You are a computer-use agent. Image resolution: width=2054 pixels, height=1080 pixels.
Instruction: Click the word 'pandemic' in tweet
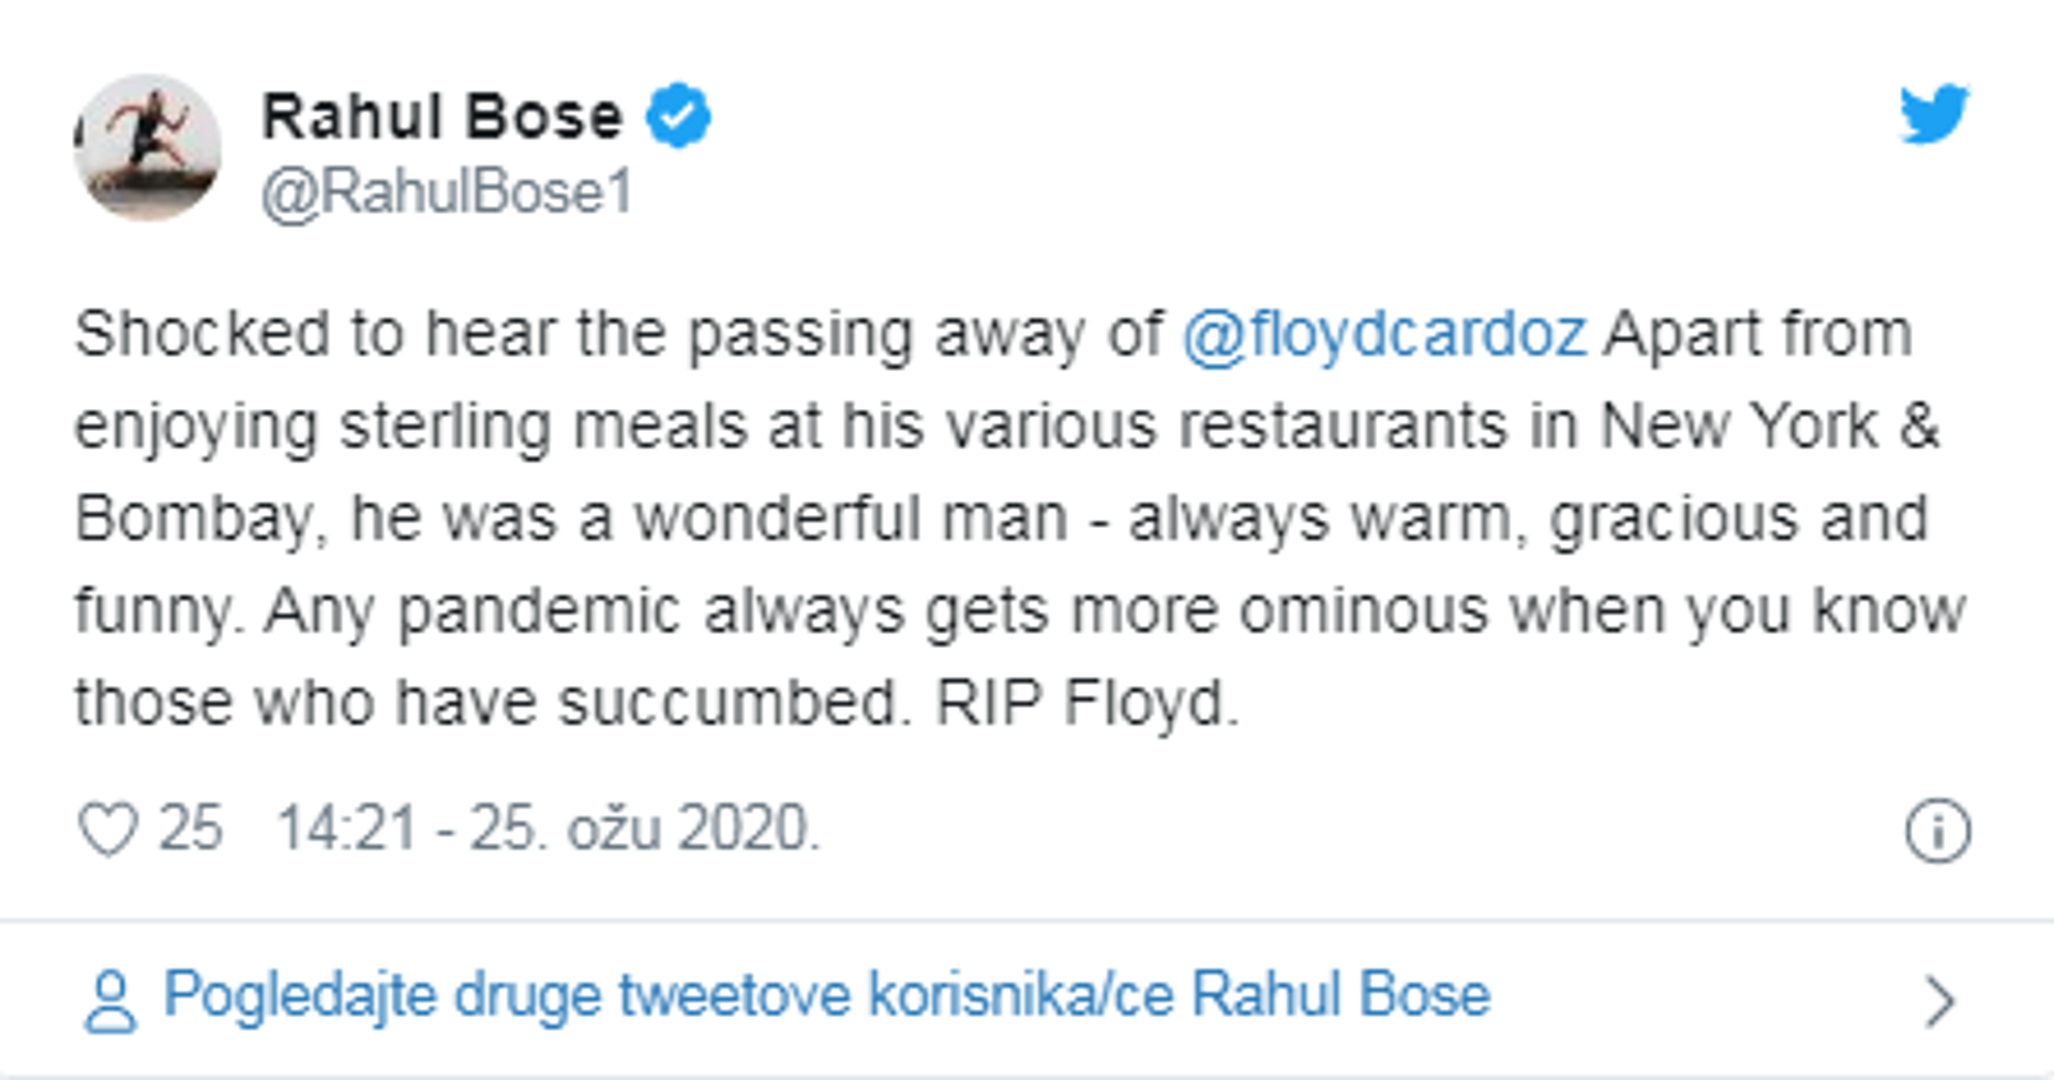point(539,611)
